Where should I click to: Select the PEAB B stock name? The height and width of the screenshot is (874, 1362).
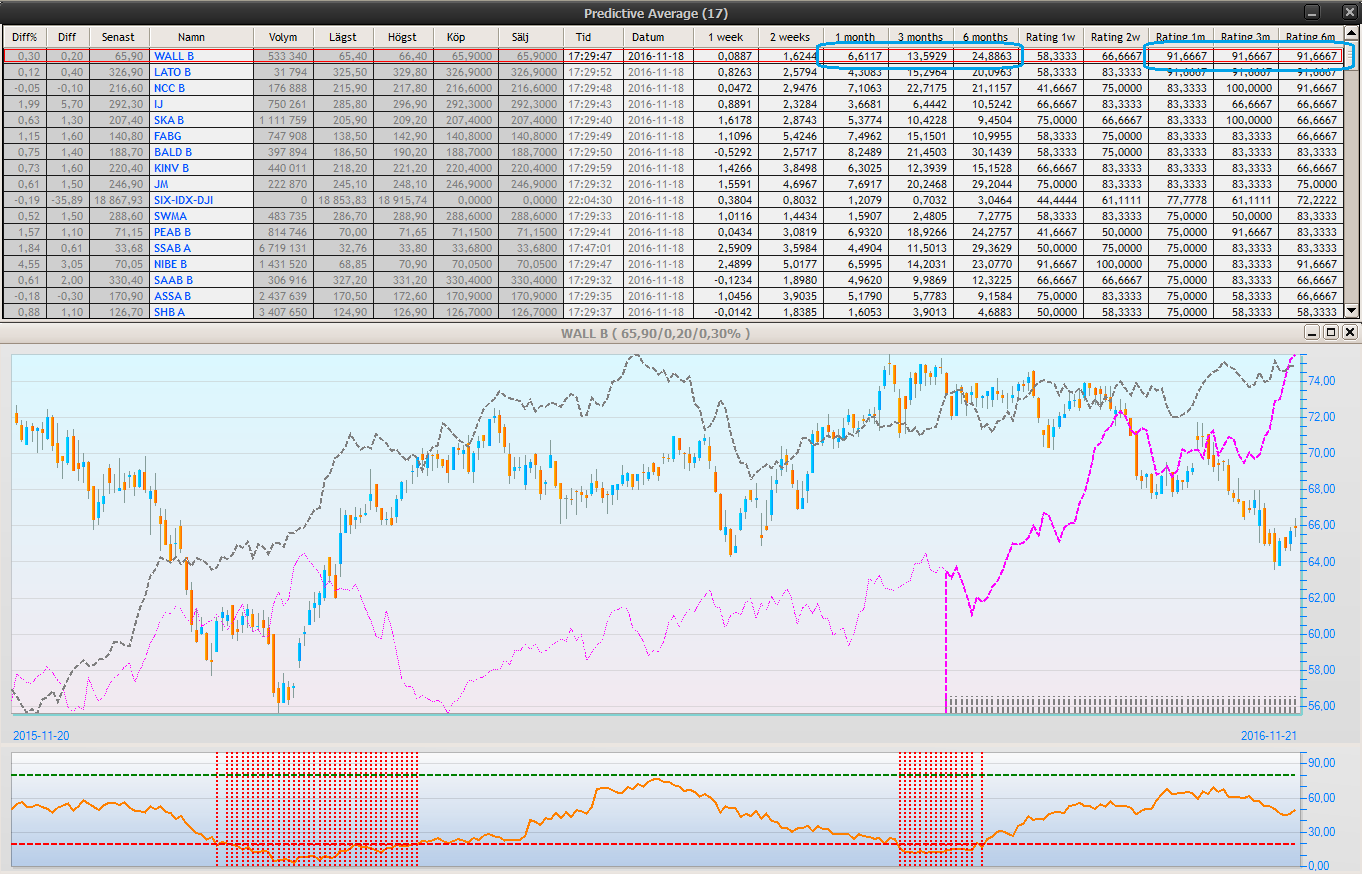(x=172, y=232)
